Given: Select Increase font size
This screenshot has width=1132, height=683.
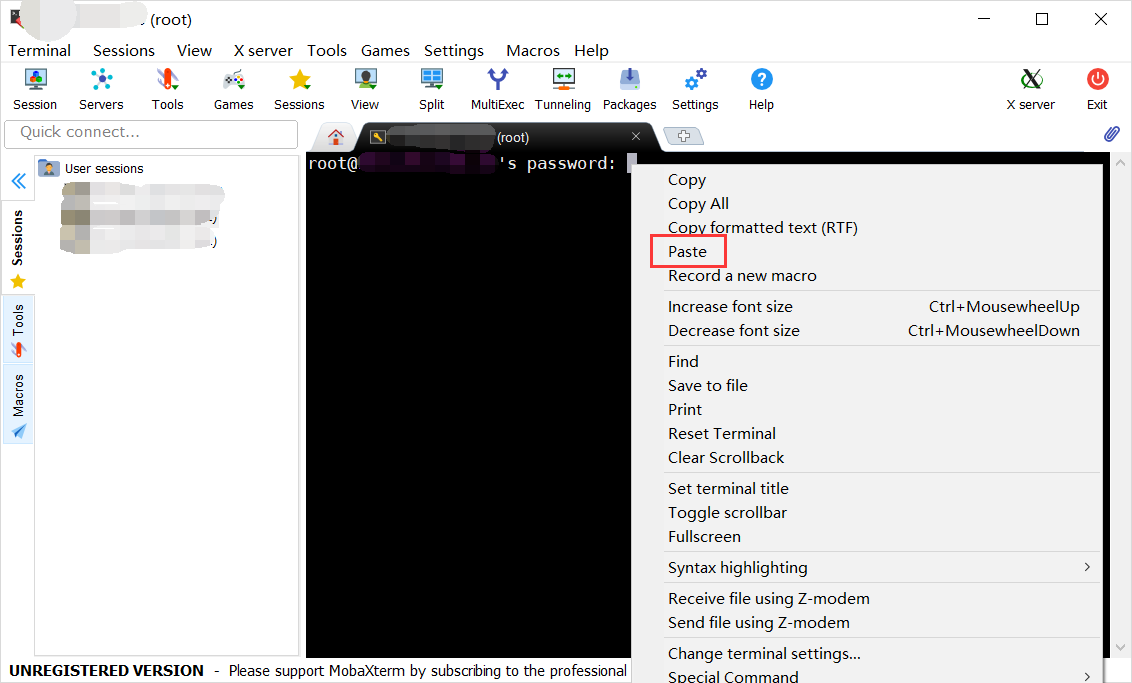Looking at the screenshot, I should (882, 307).
